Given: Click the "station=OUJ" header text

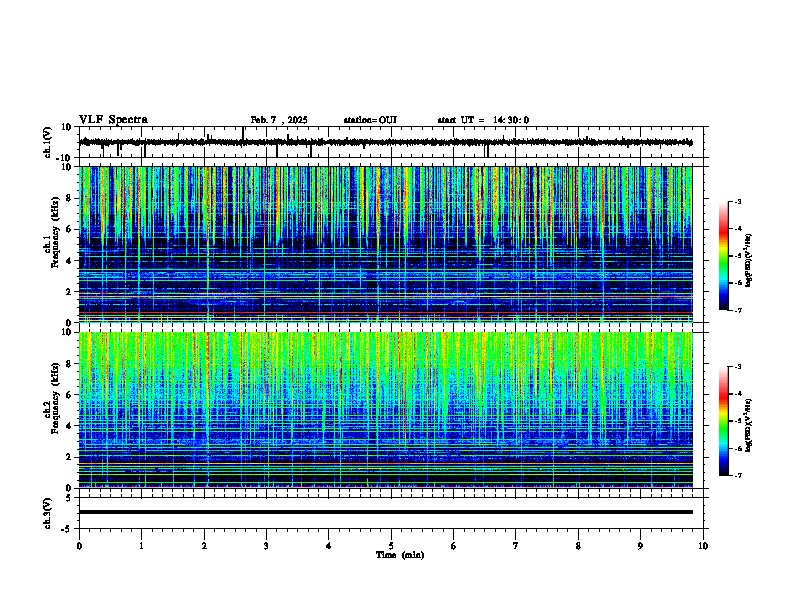Looking at the screenshot, I should pyautogui.click(x=370, y=120).
